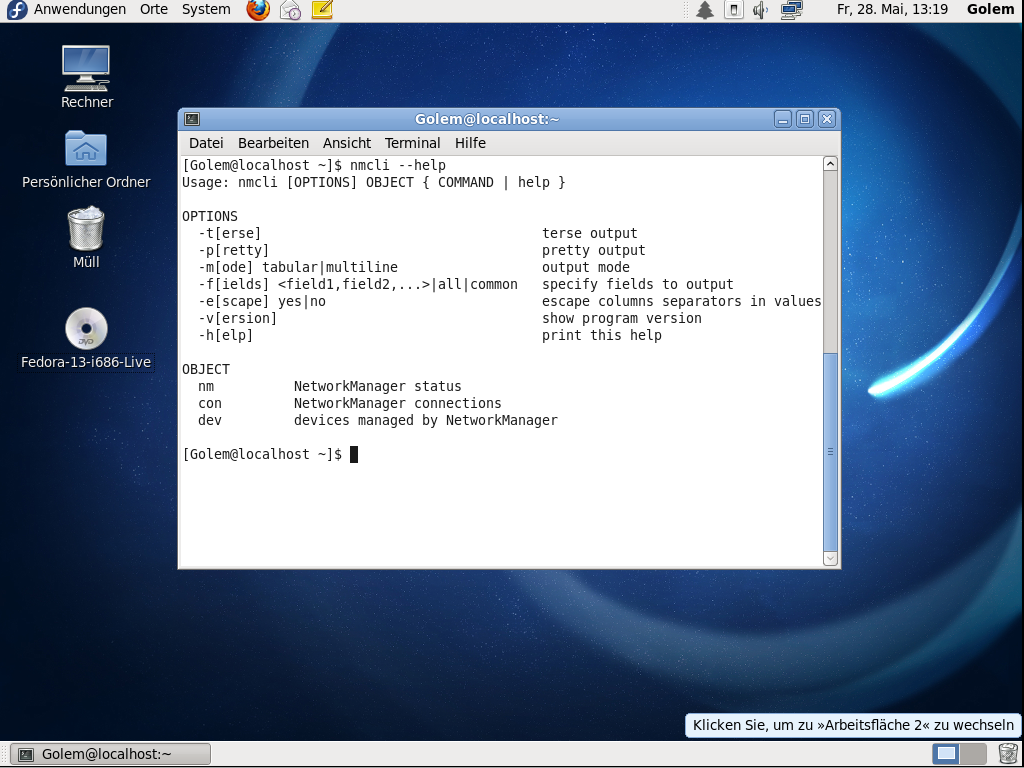Switch to the second workspace in pager

[973, 754]
